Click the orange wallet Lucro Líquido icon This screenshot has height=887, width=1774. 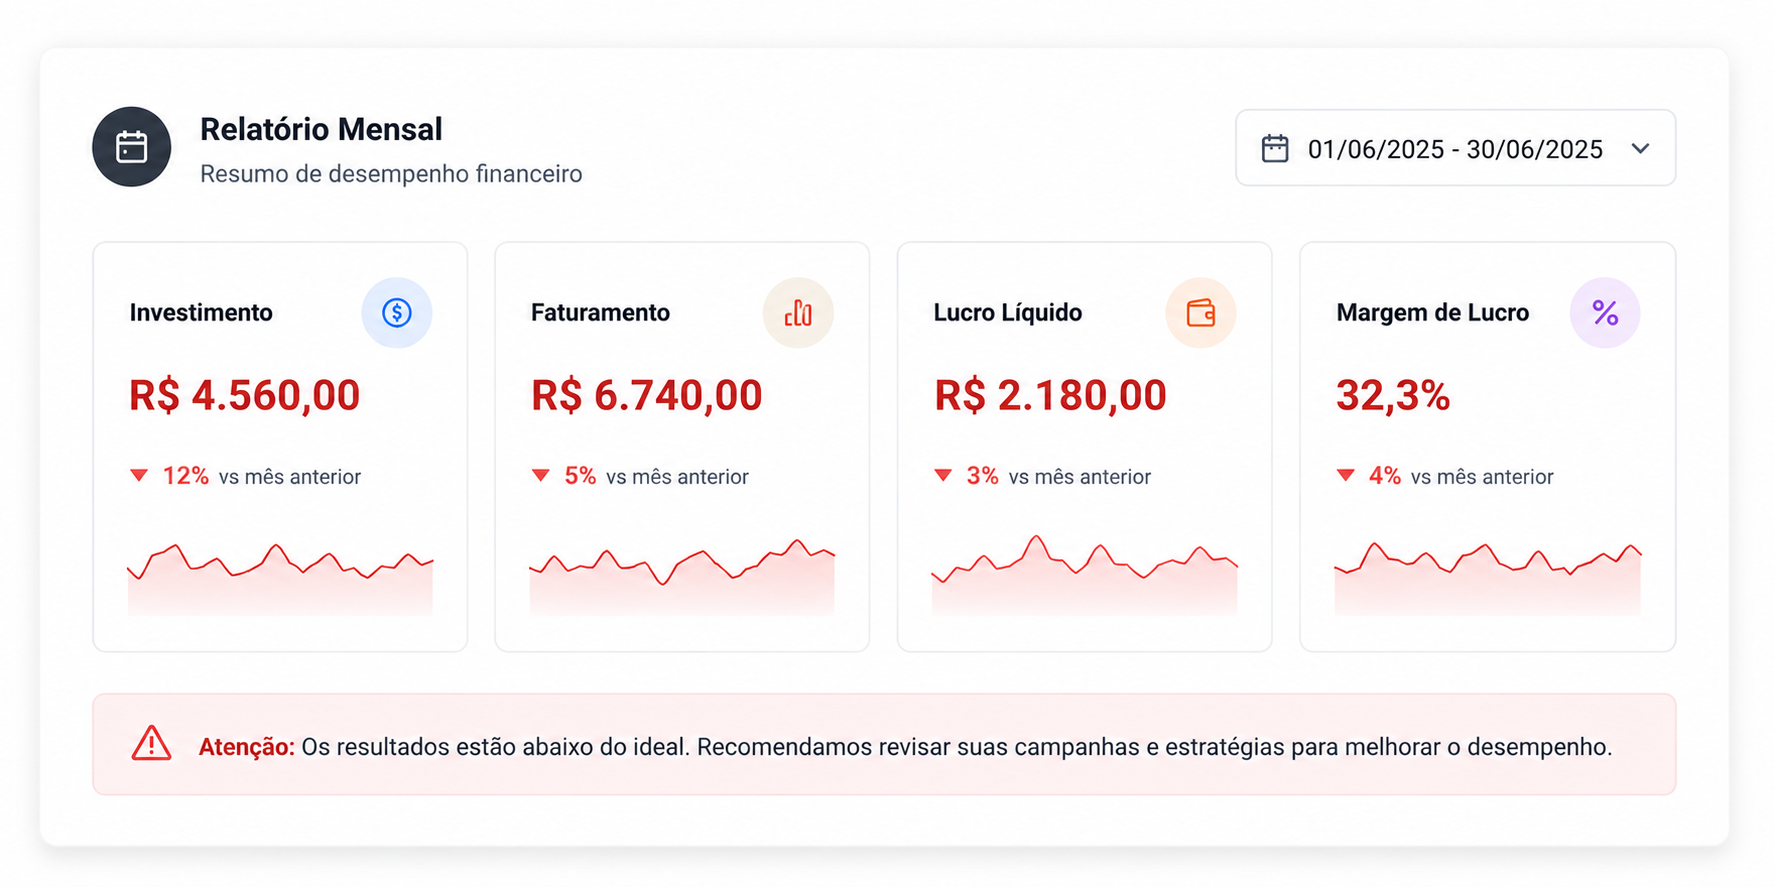[1201, 313]
